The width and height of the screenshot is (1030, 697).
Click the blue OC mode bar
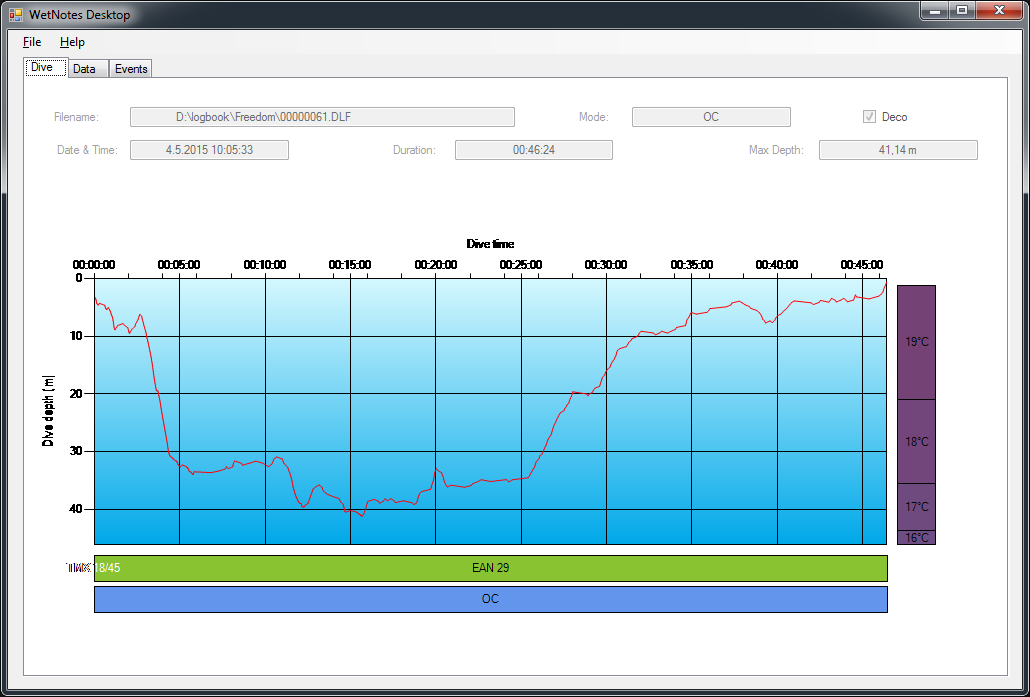click(490, 599)
